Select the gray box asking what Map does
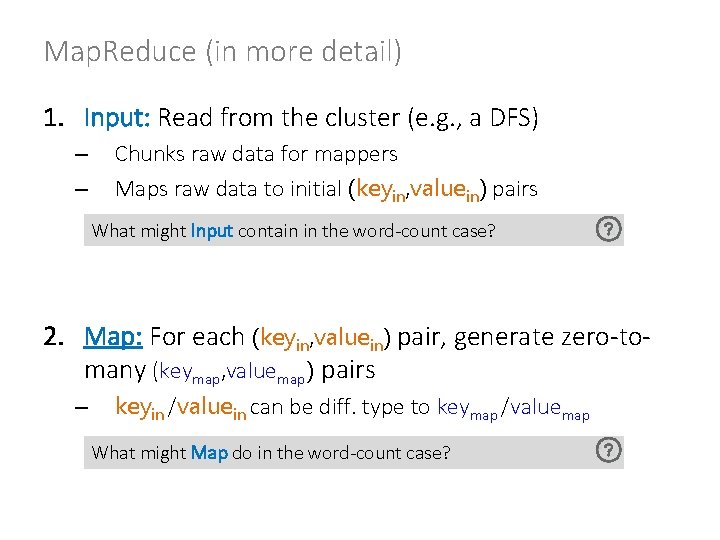This screenshot has height=540, width=720. tap(354, 452)
